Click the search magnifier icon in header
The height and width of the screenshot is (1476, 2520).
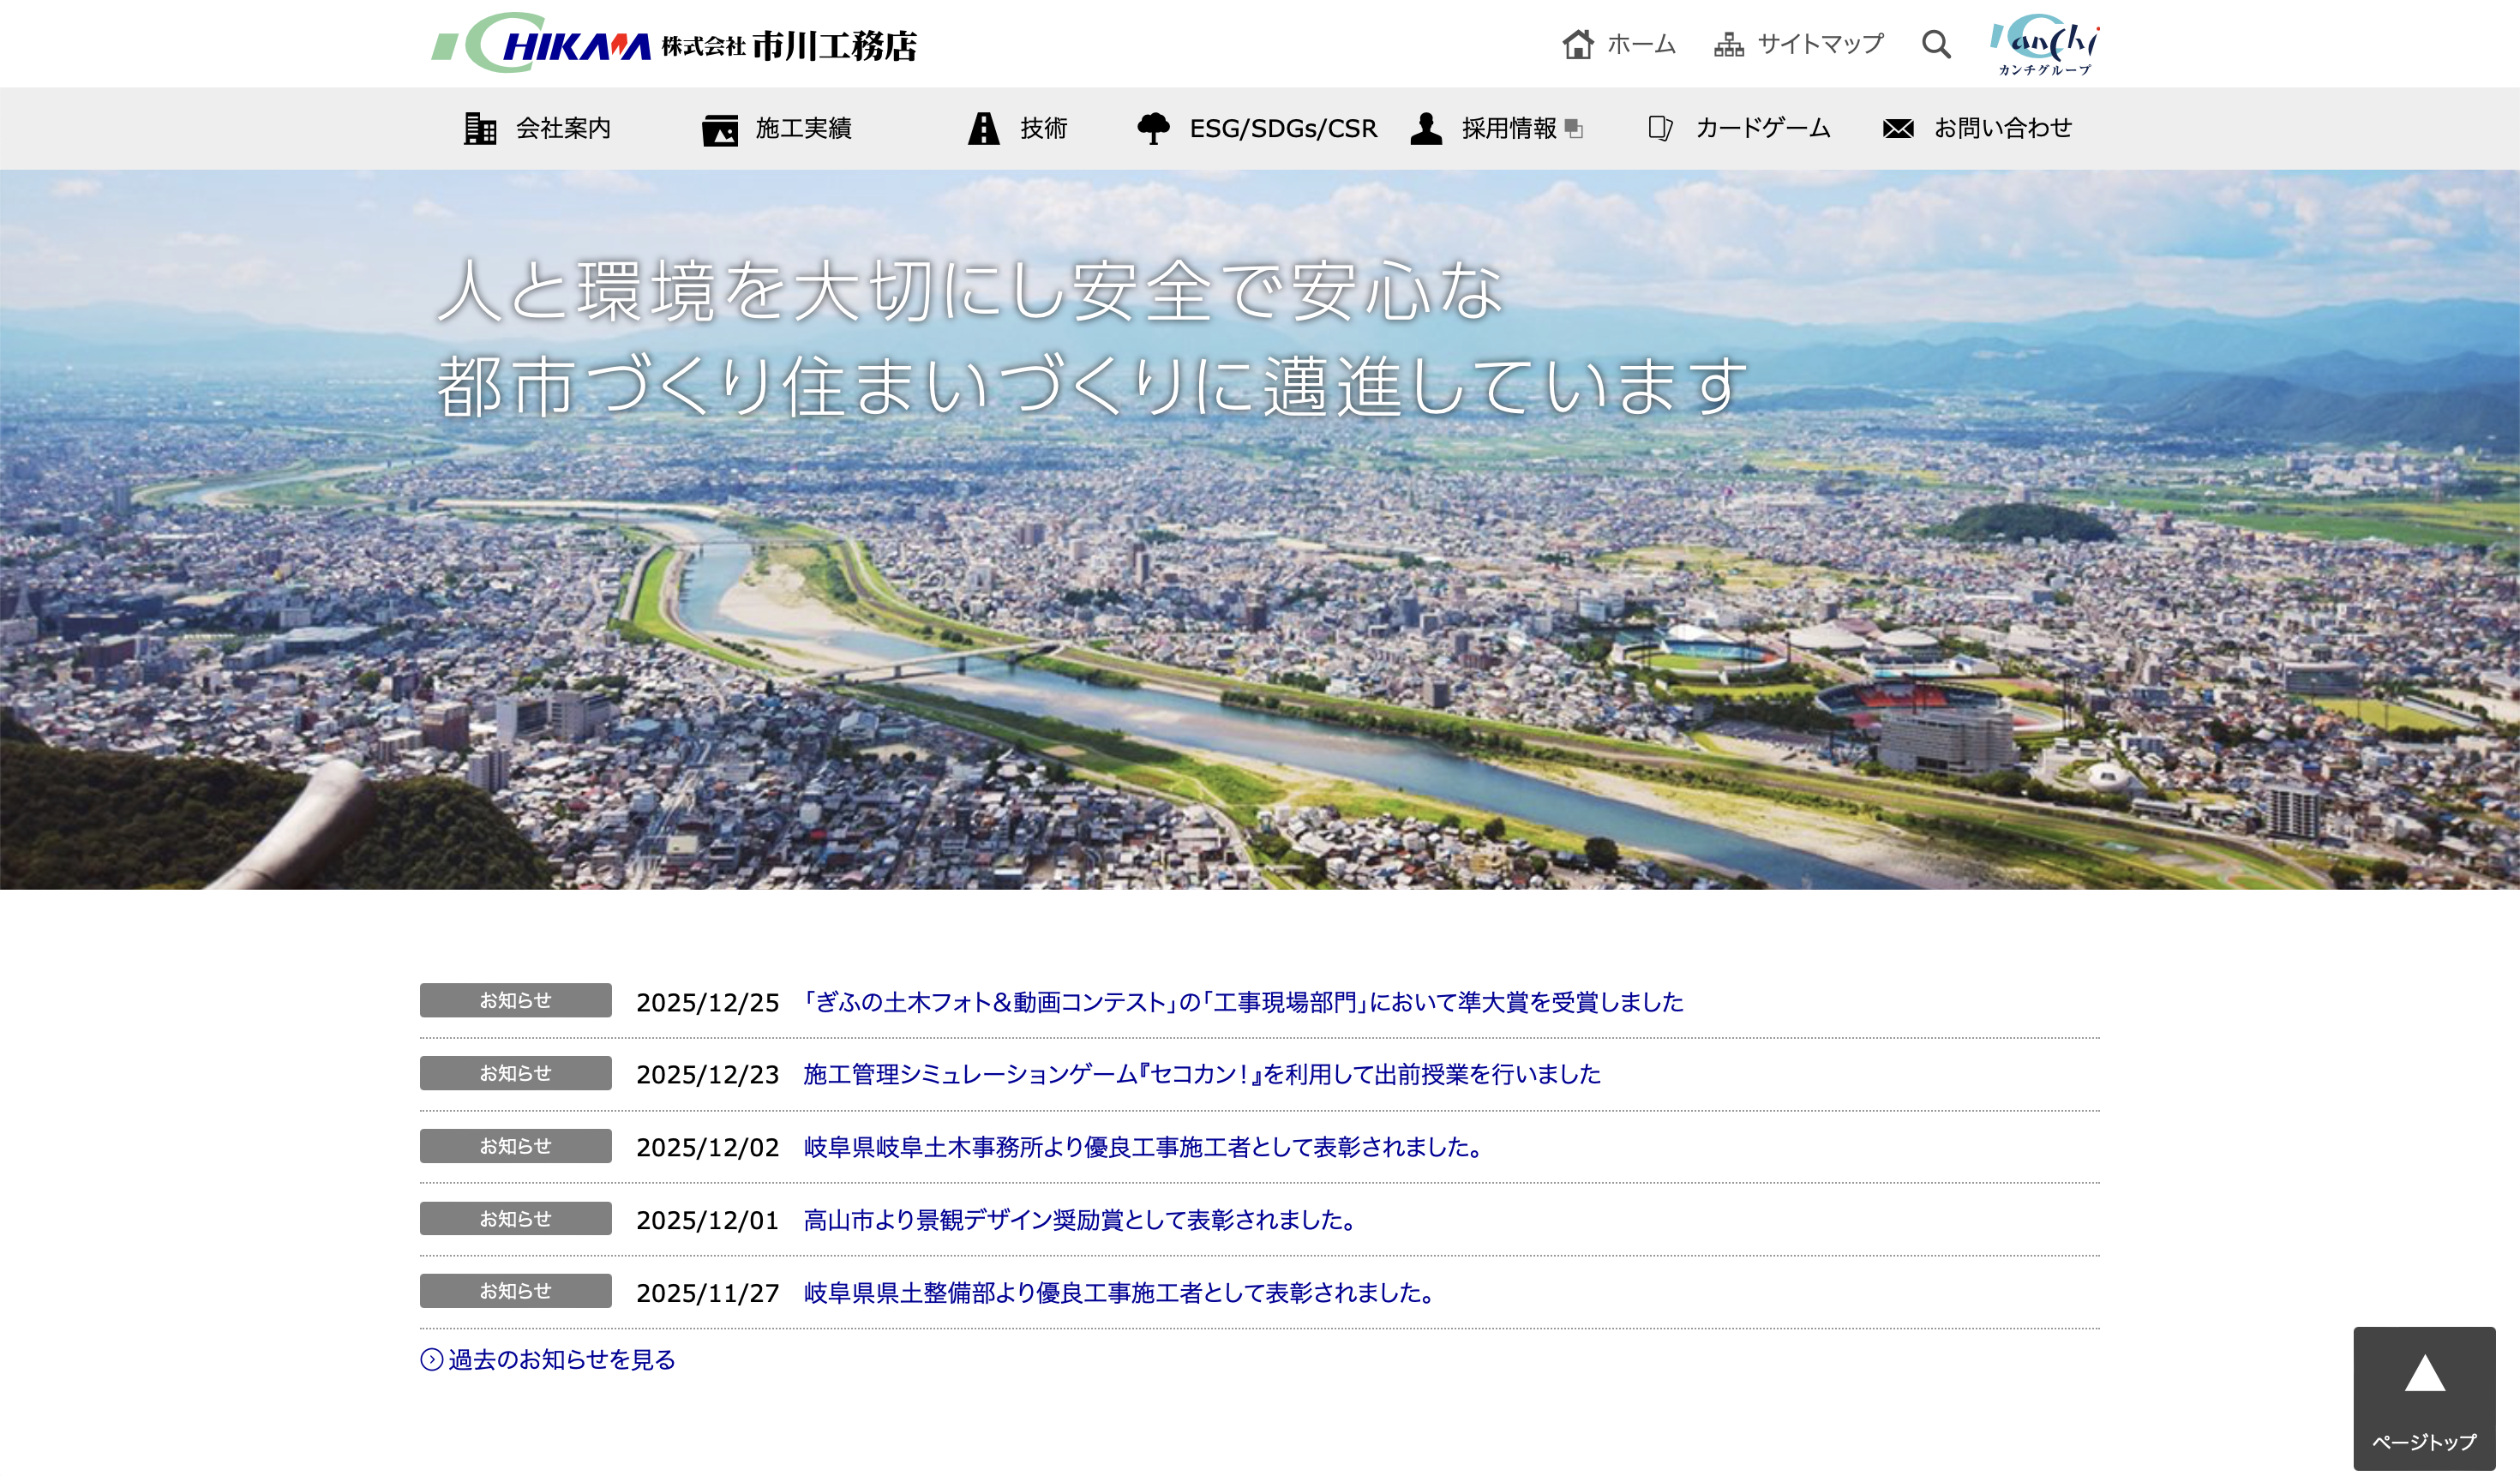coord(1936,44)
